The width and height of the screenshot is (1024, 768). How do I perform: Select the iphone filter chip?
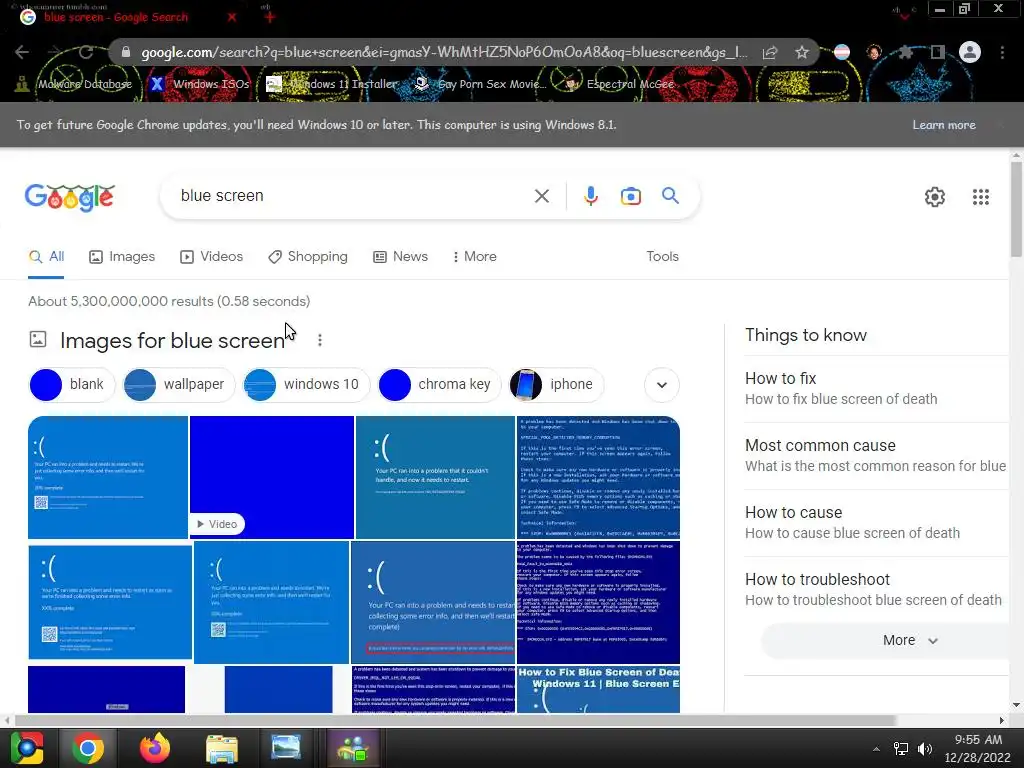[x=556, y=385]
